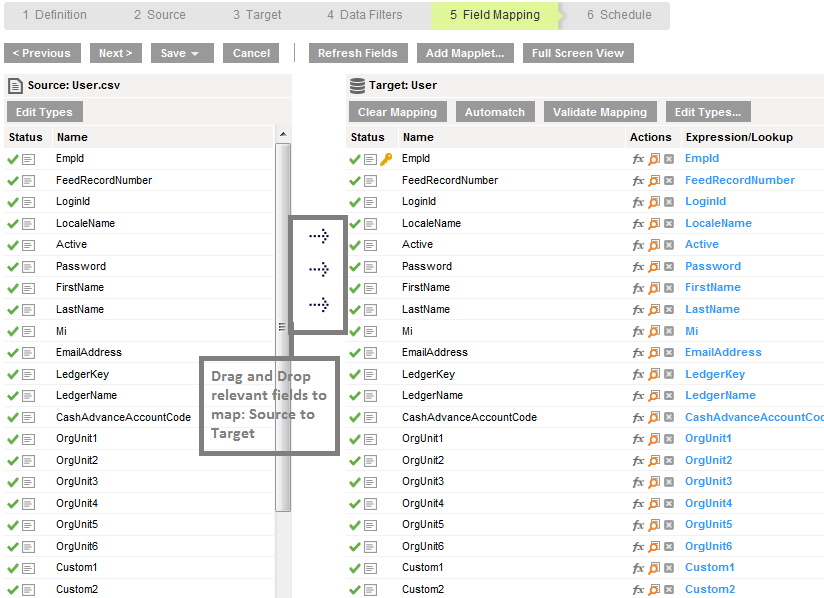Viewport: 824px width, 598px height.
Task: Open the Save dropdown button
Action: [182, 53]
